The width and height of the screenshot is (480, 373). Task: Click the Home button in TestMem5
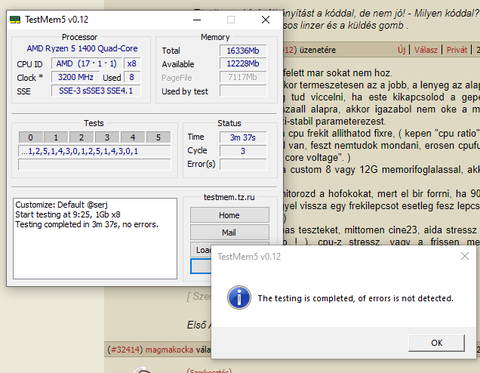tap(229, 215)
